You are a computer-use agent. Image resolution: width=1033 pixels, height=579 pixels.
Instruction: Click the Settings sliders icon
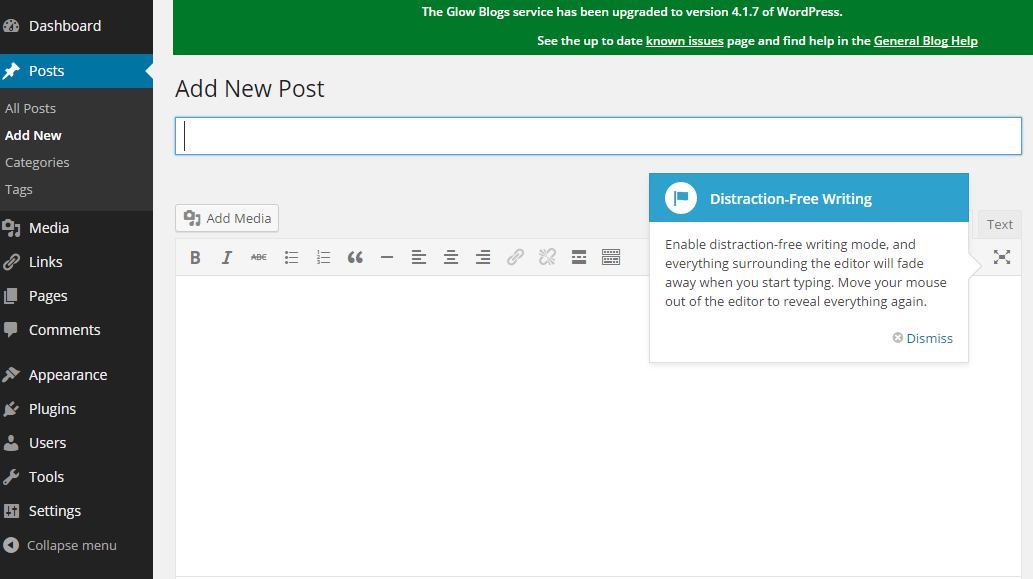11,511
